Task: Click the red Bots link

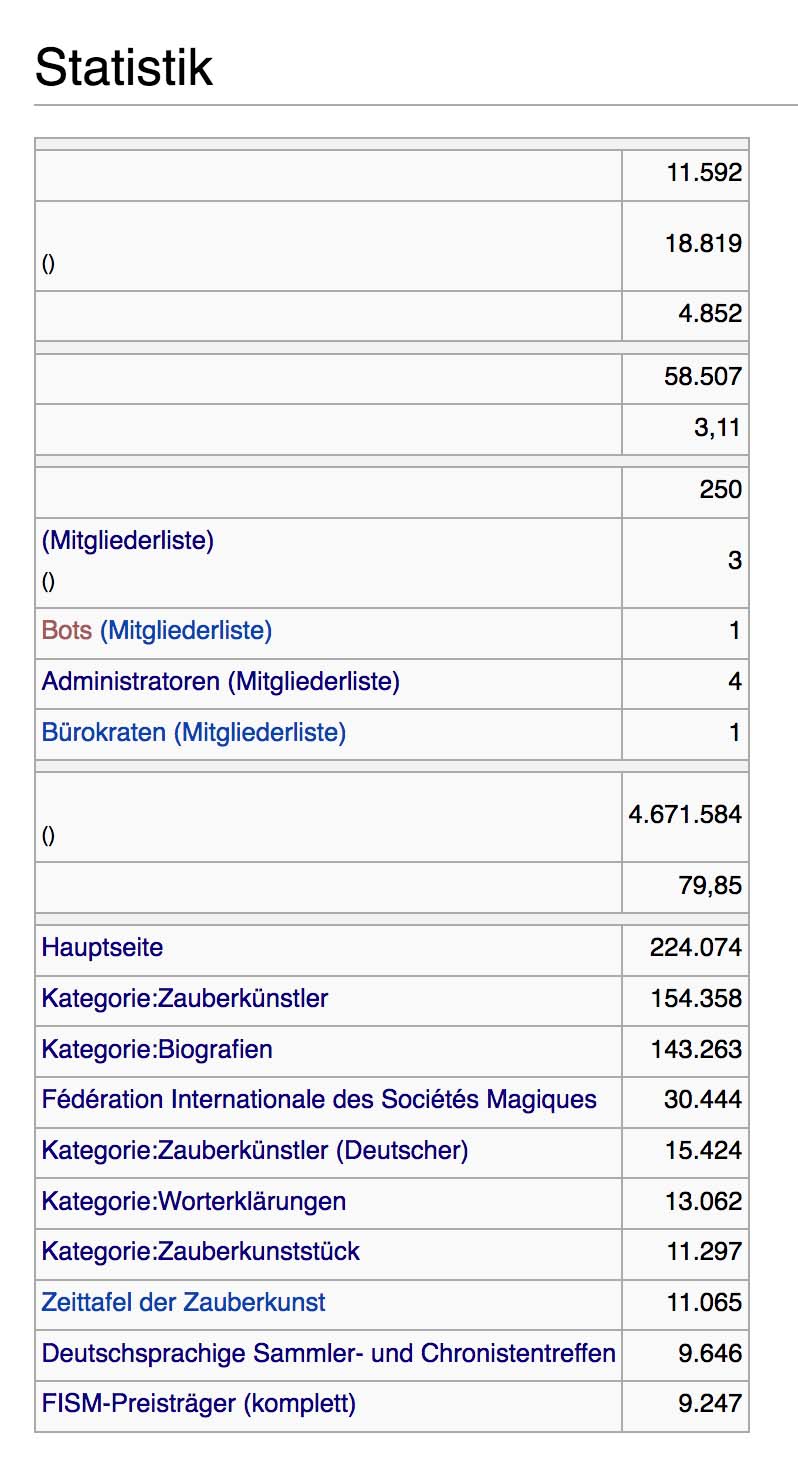Action: (67, 631)
